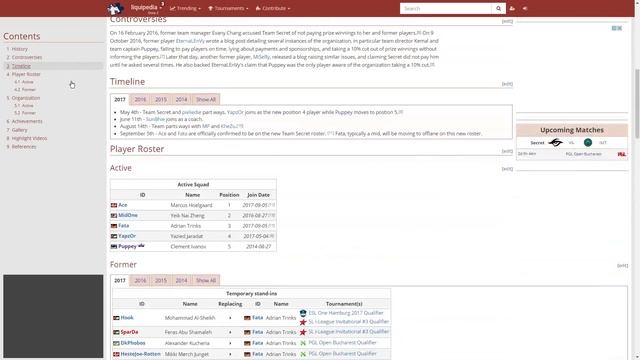Jump to Controversies in Contents

(27, 58)
